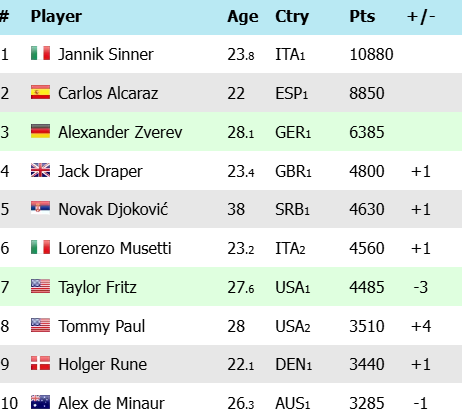462x416 pixels.
Task: Sort table by the Age column header
Action: [243, 16]
